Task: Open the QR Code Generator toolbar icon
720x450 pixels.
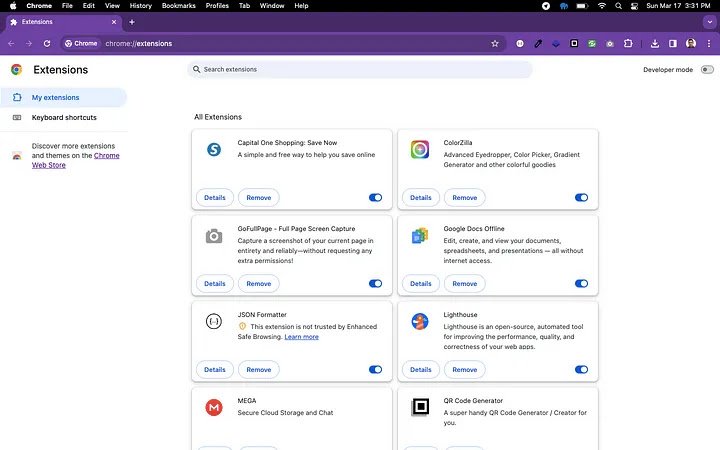Action: pyautogui.click(x=574, y=44)
